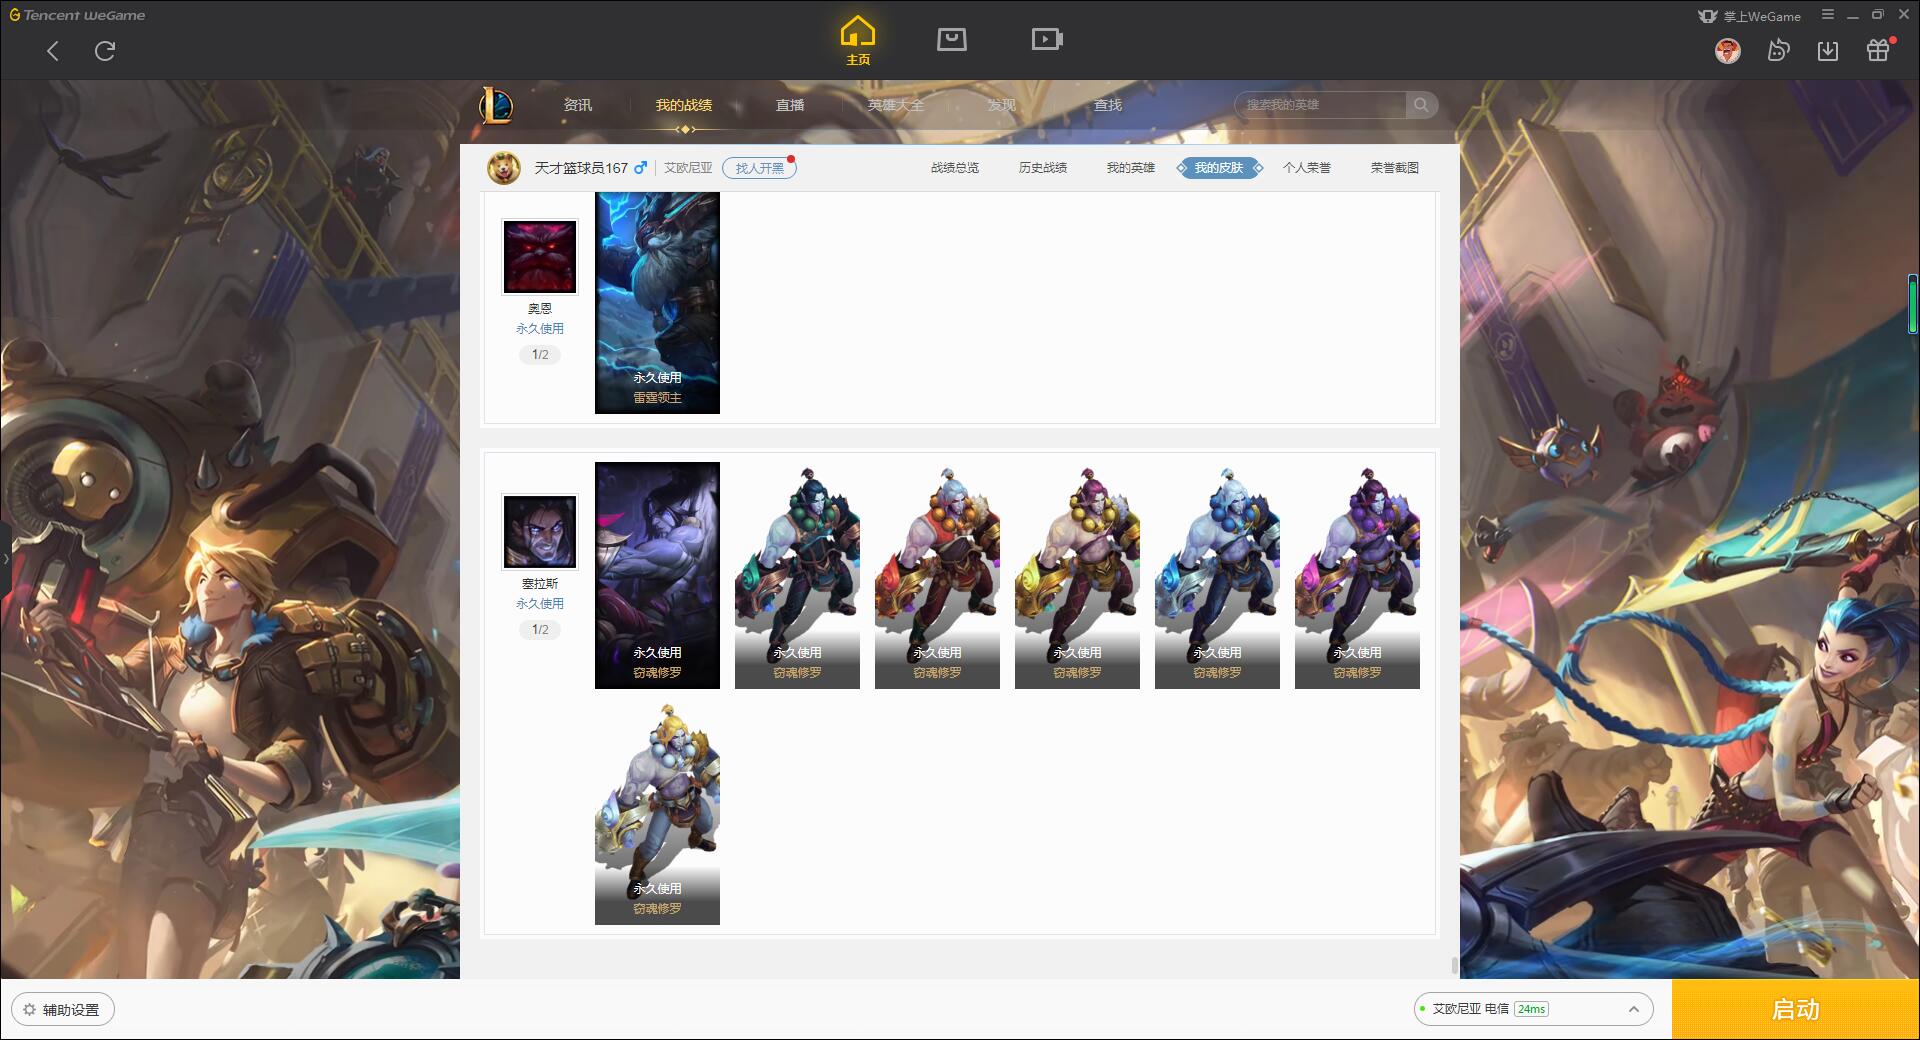Open the 辅助设置 button

(x=62, y=1010)
